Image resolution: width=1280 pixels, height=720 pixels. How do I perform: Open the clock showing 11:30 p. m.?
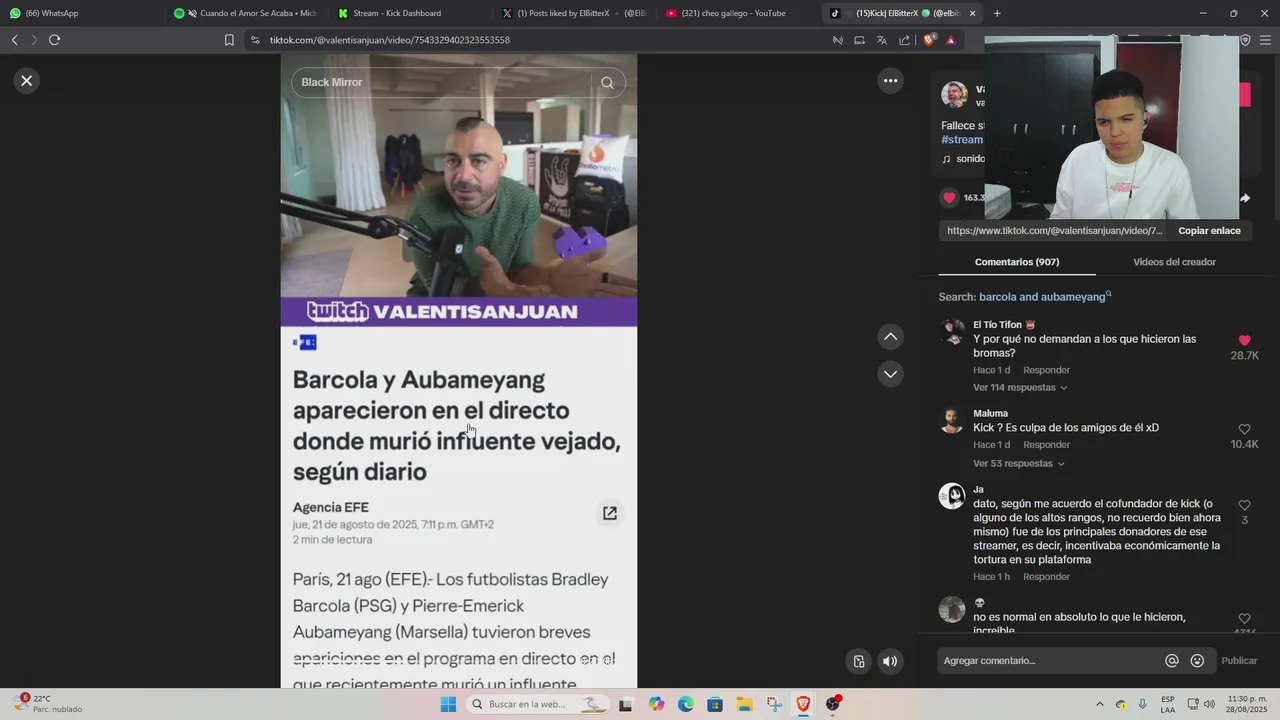[1245, 704]
